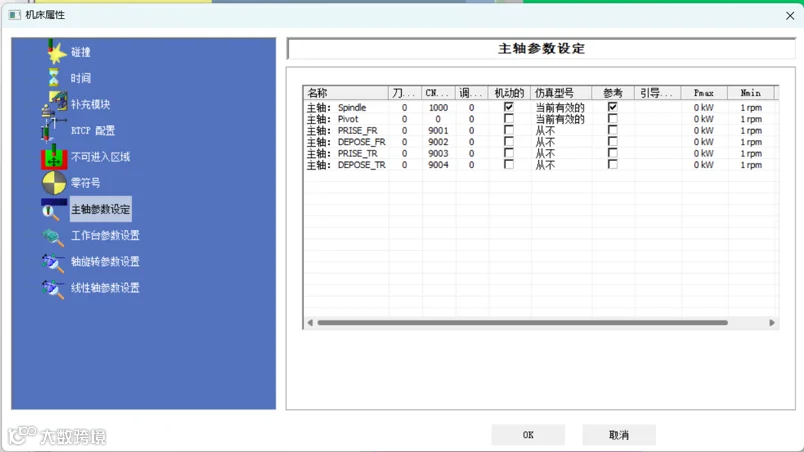Click CN value 9003 cell

(438, 153)
